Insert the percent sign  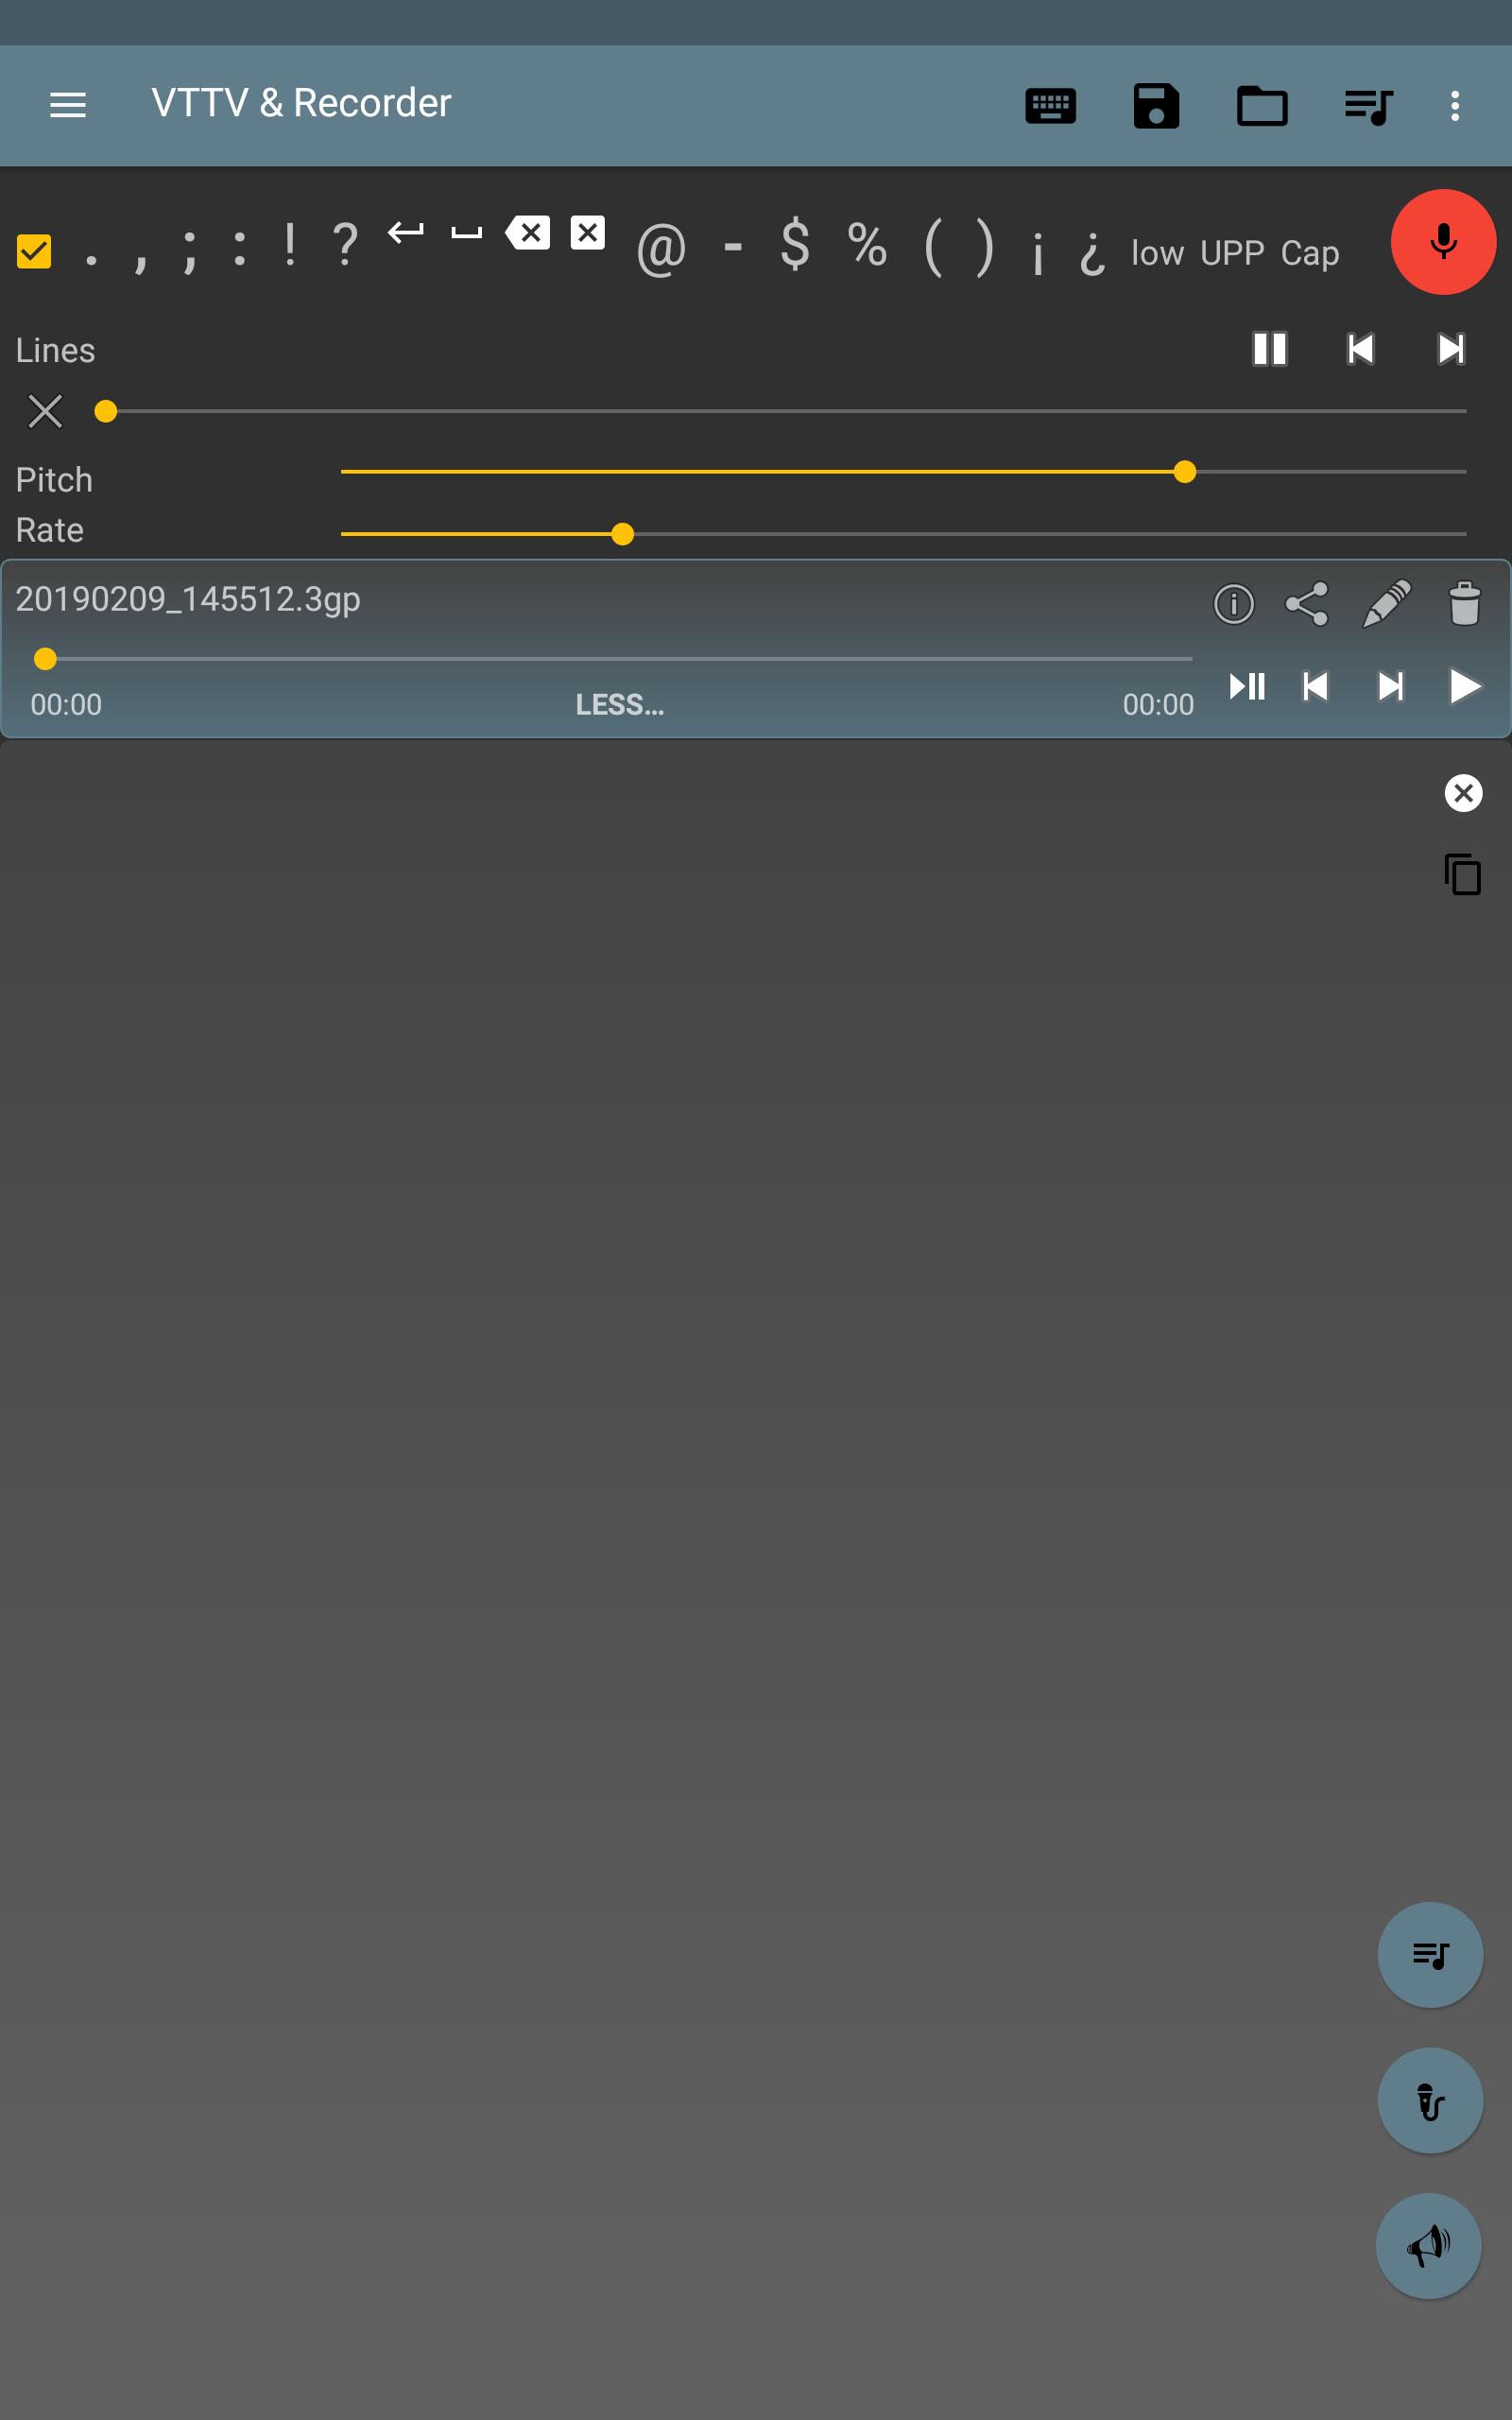pyautogui.click(x=867, y=246)
